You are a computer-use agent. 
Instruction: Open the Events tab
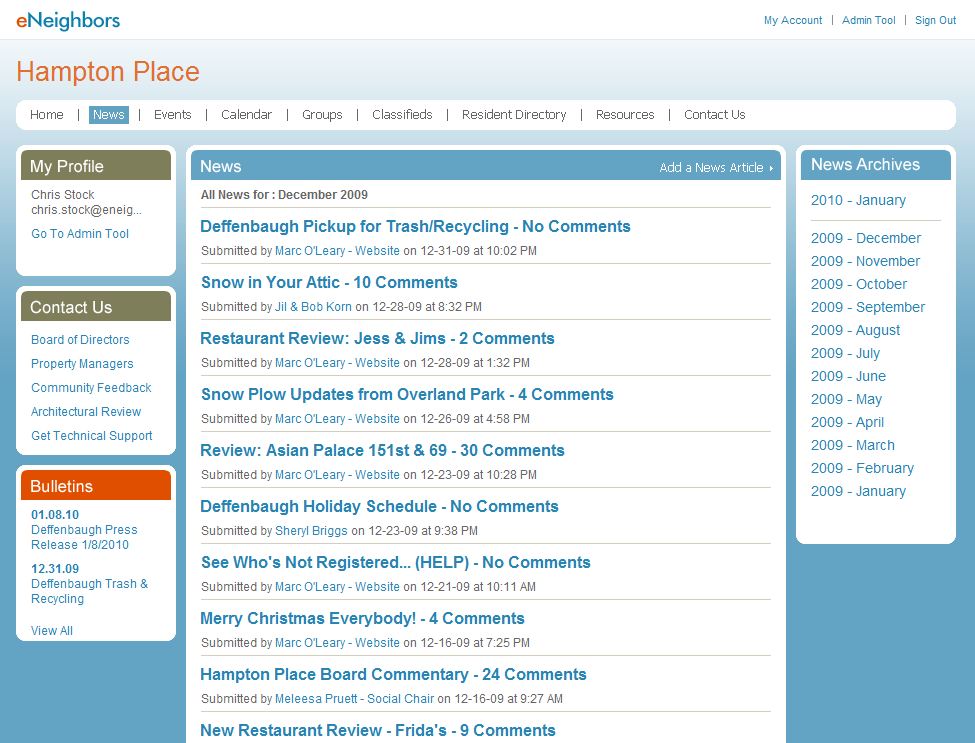click(x=172, y=115)
